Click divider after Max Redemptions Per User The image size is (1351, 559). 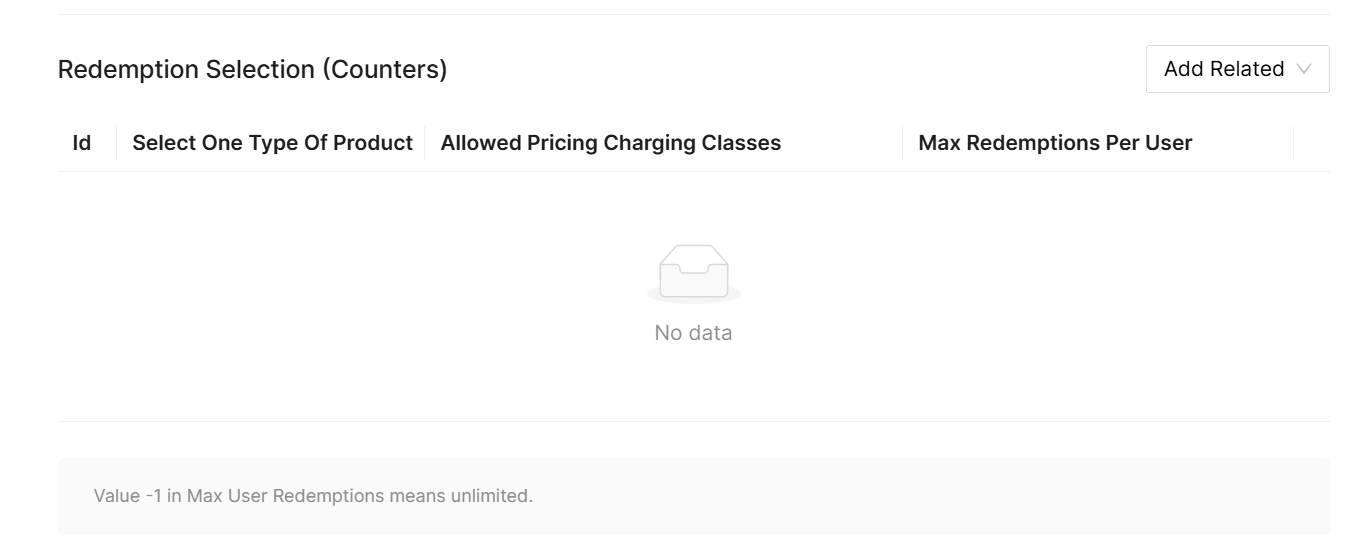(1293, 143)
